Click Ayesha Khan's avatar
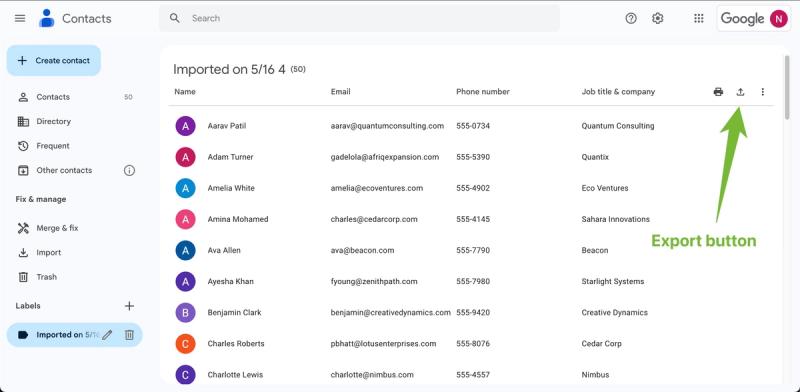 click(x=185, y=281)
